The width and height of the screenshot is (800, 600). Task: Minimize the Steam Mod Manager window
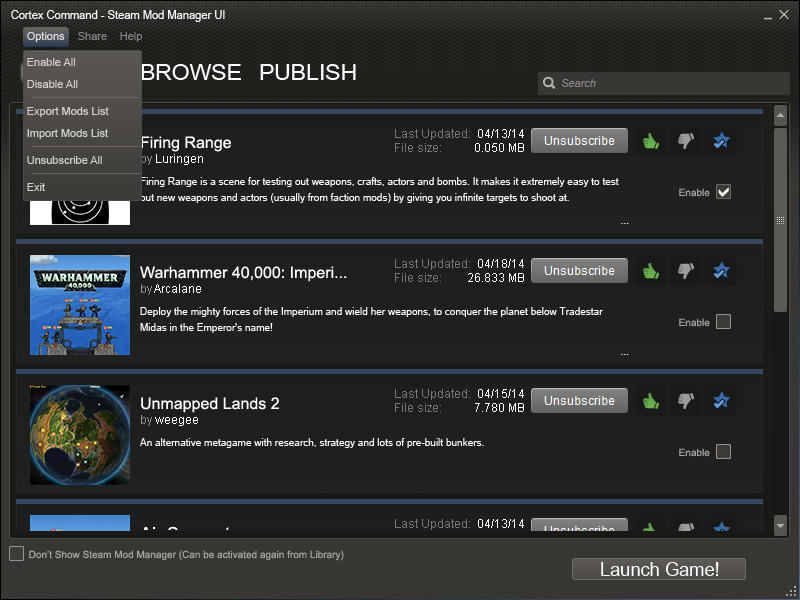[x=768, y=16]
